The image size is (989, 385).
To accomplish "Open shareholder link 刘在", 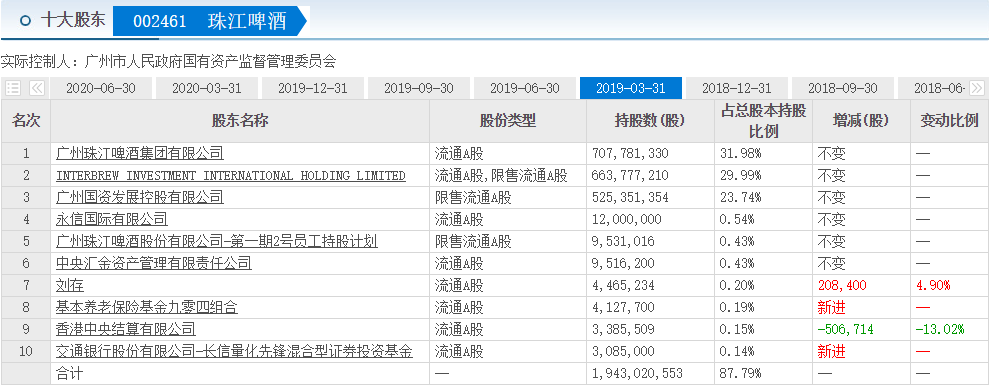I will [x=70, y=285].
